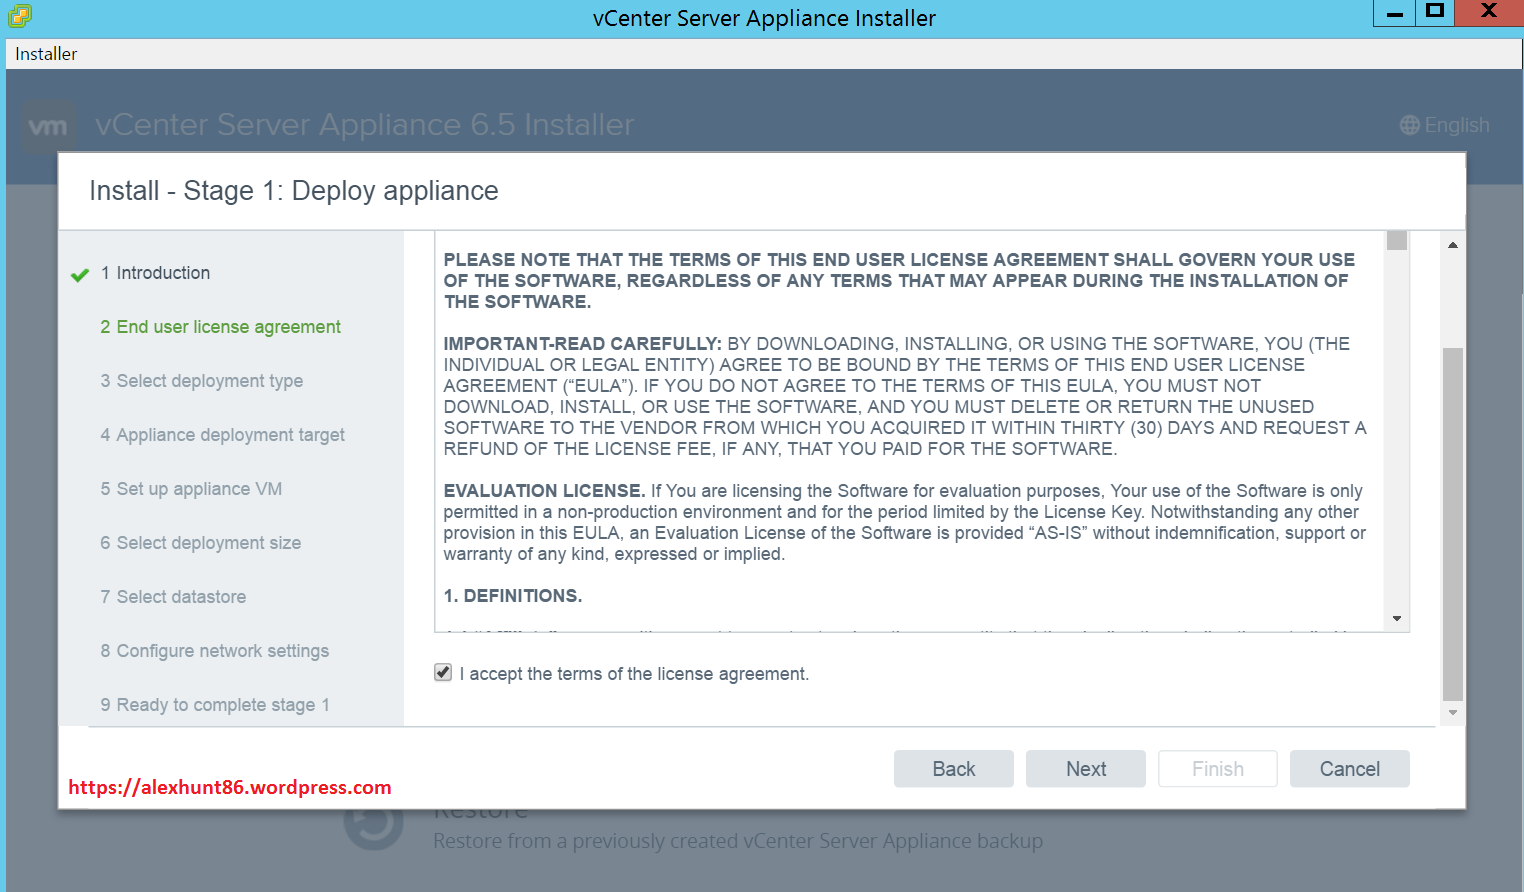Click the wizard page scroll up arrow
The image size is (1524, 892).
1453,245
